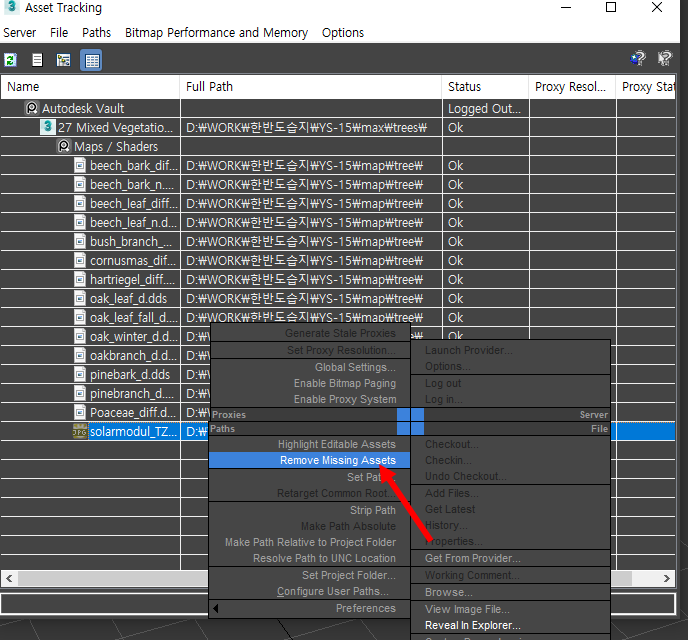Click the Maps / Shaders group icon
The width and height of the screenshot is (688, 640).
(64, 146)
